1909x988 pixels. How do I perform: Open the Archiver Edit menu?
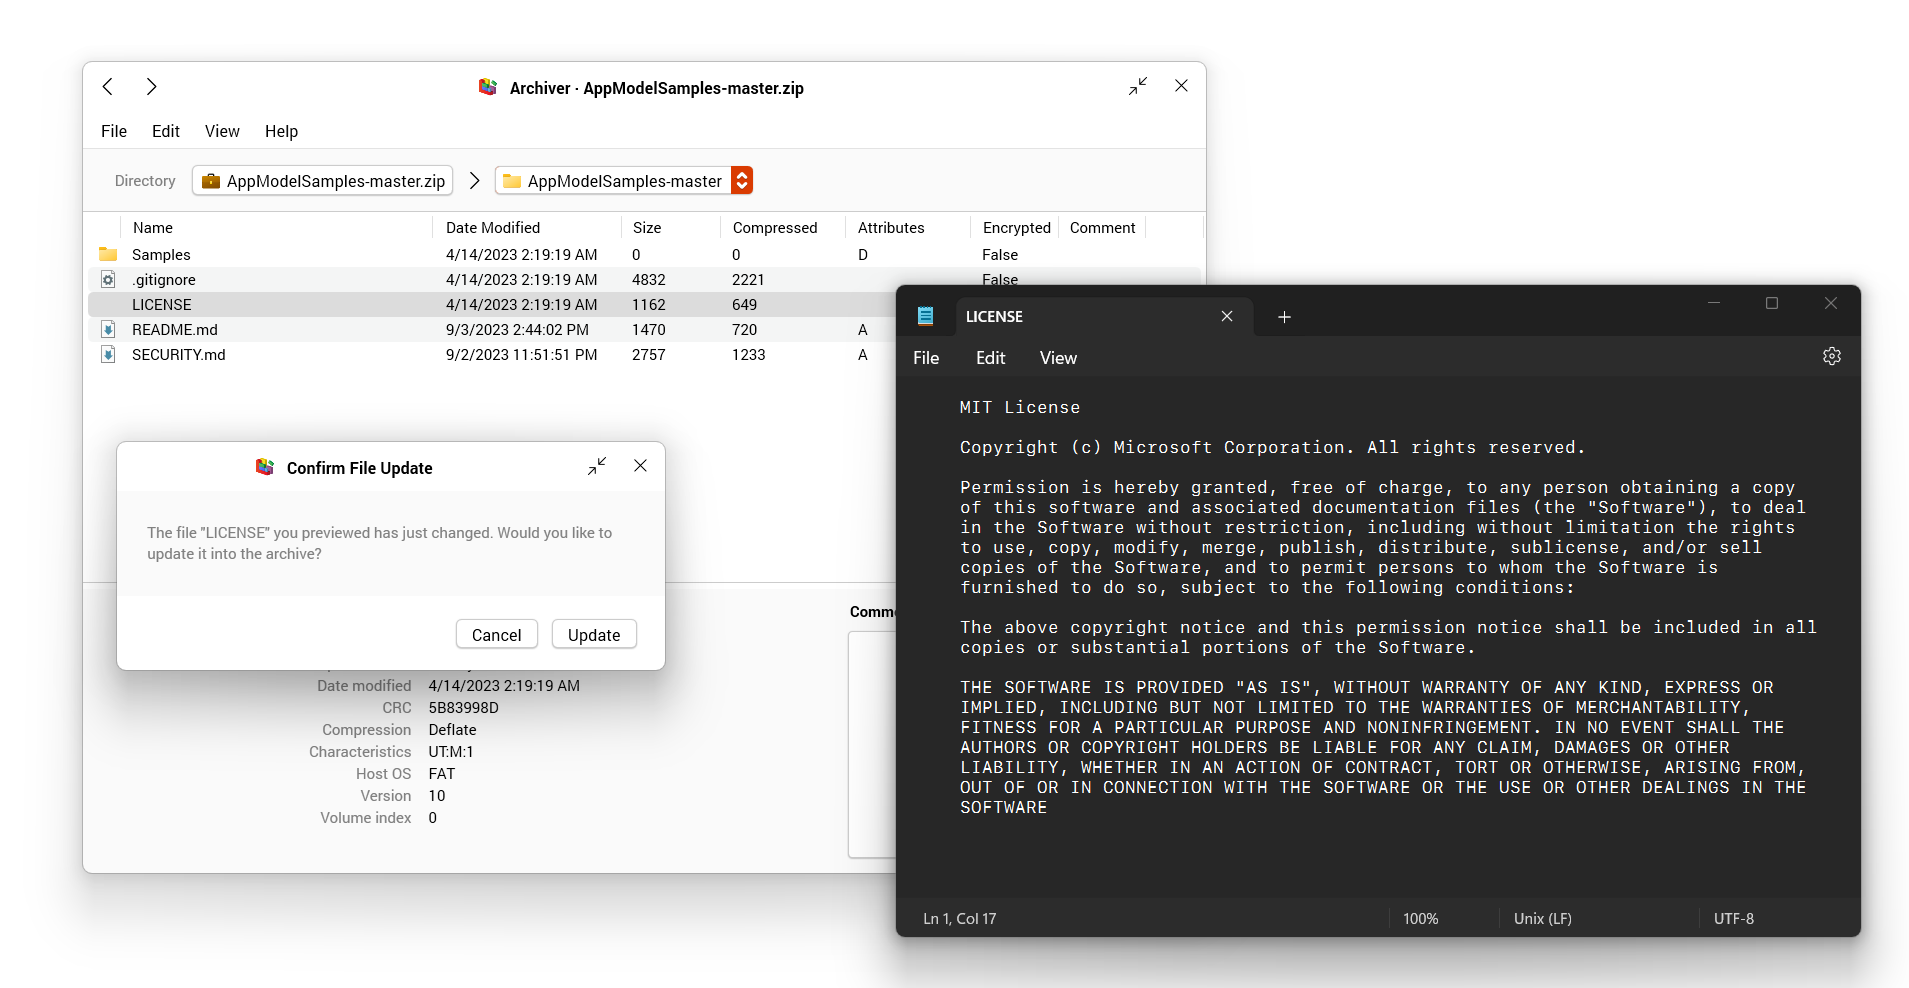click(166, 131)
